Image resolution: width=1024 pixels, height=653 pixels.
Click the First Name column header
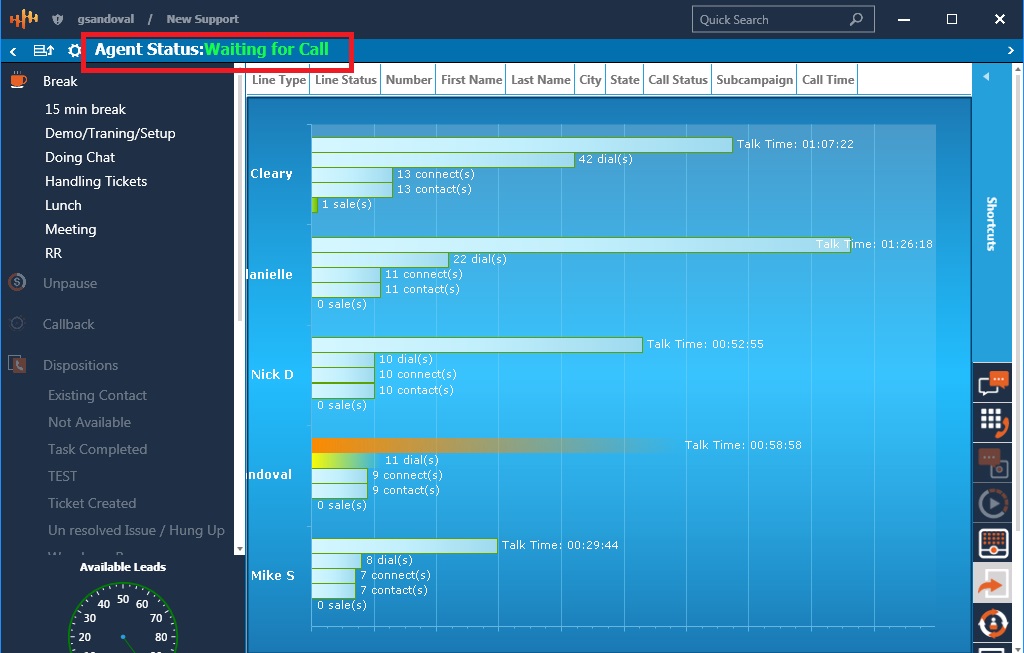point(471,80)
